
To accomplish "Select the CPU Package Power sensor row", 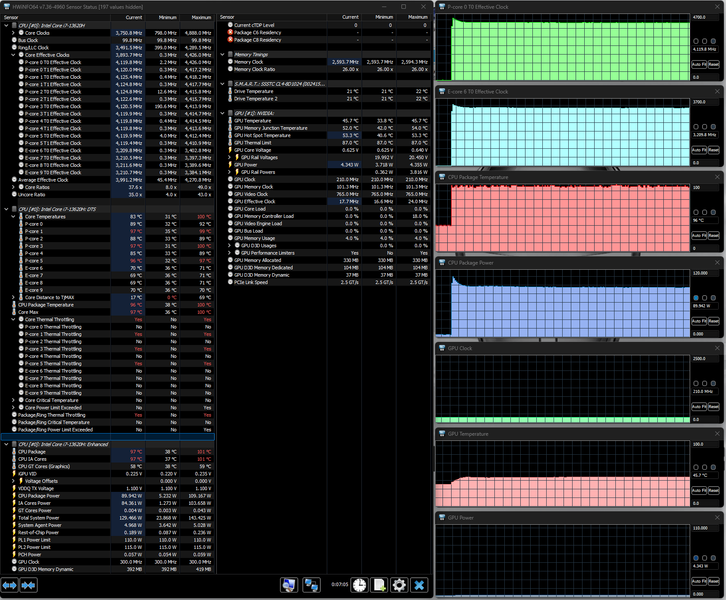I will 107,496.
